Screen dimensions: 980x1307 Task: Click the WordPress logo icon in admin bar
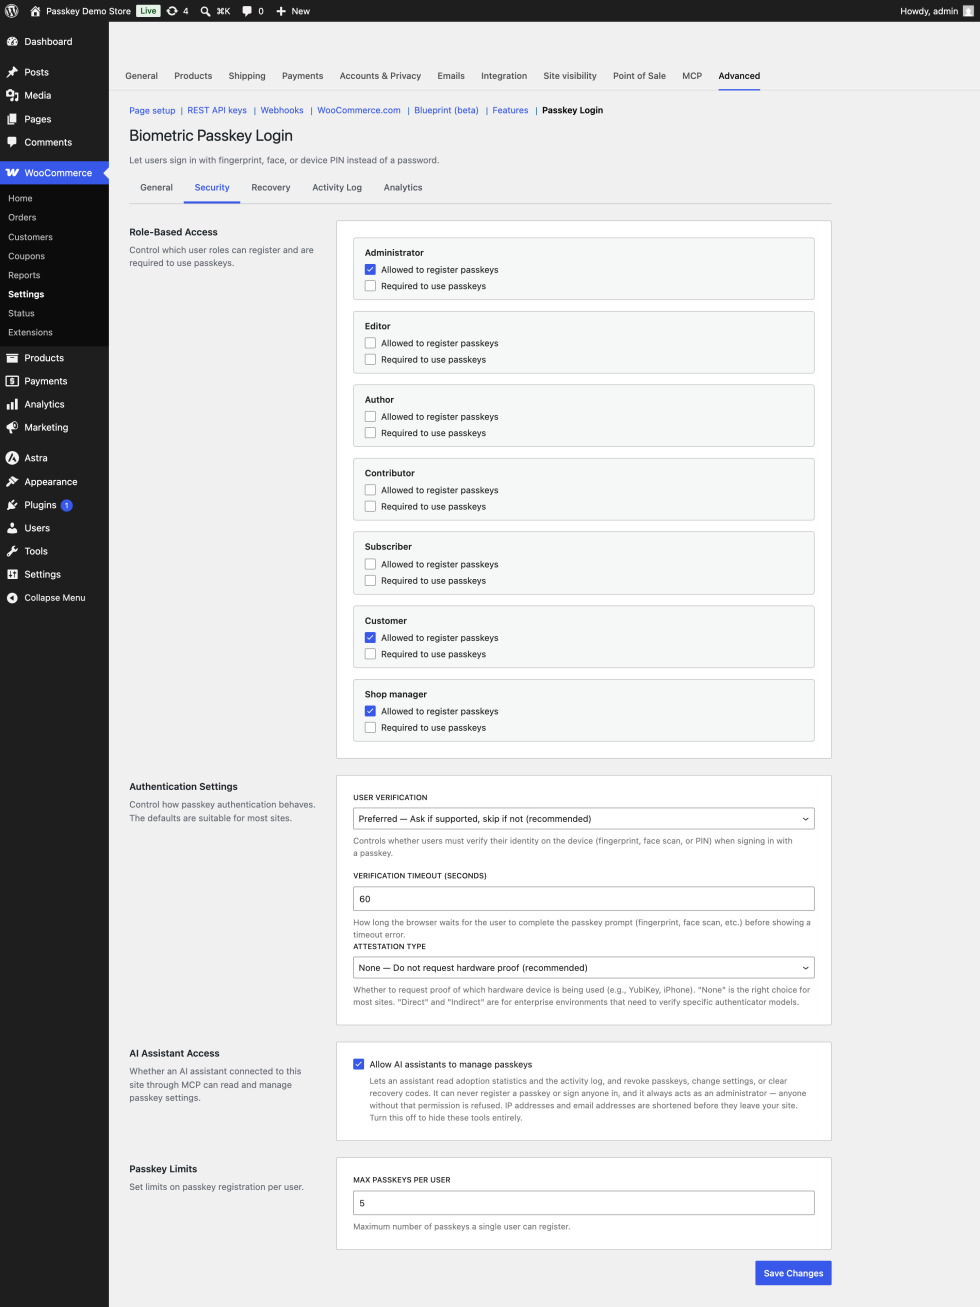coord(12,11)
